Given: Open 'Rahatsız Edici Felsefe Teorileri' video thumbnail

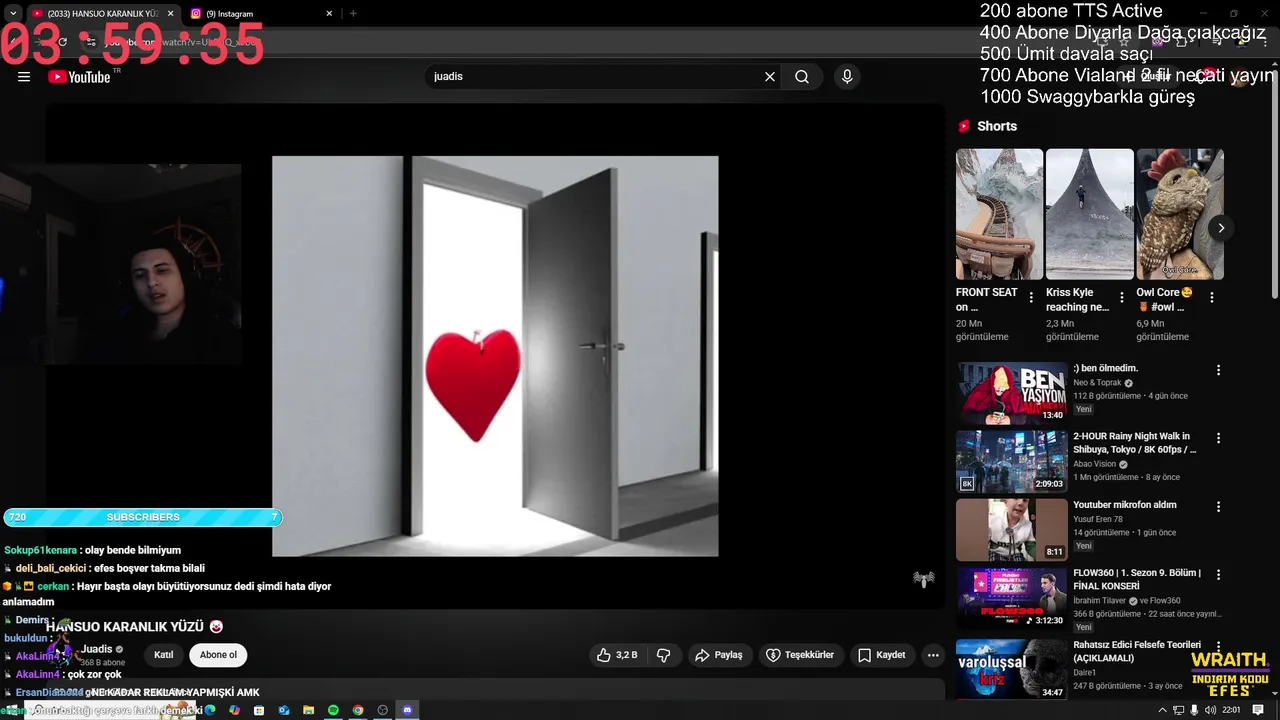Looking at the screenshot, I should [1011, 668].
